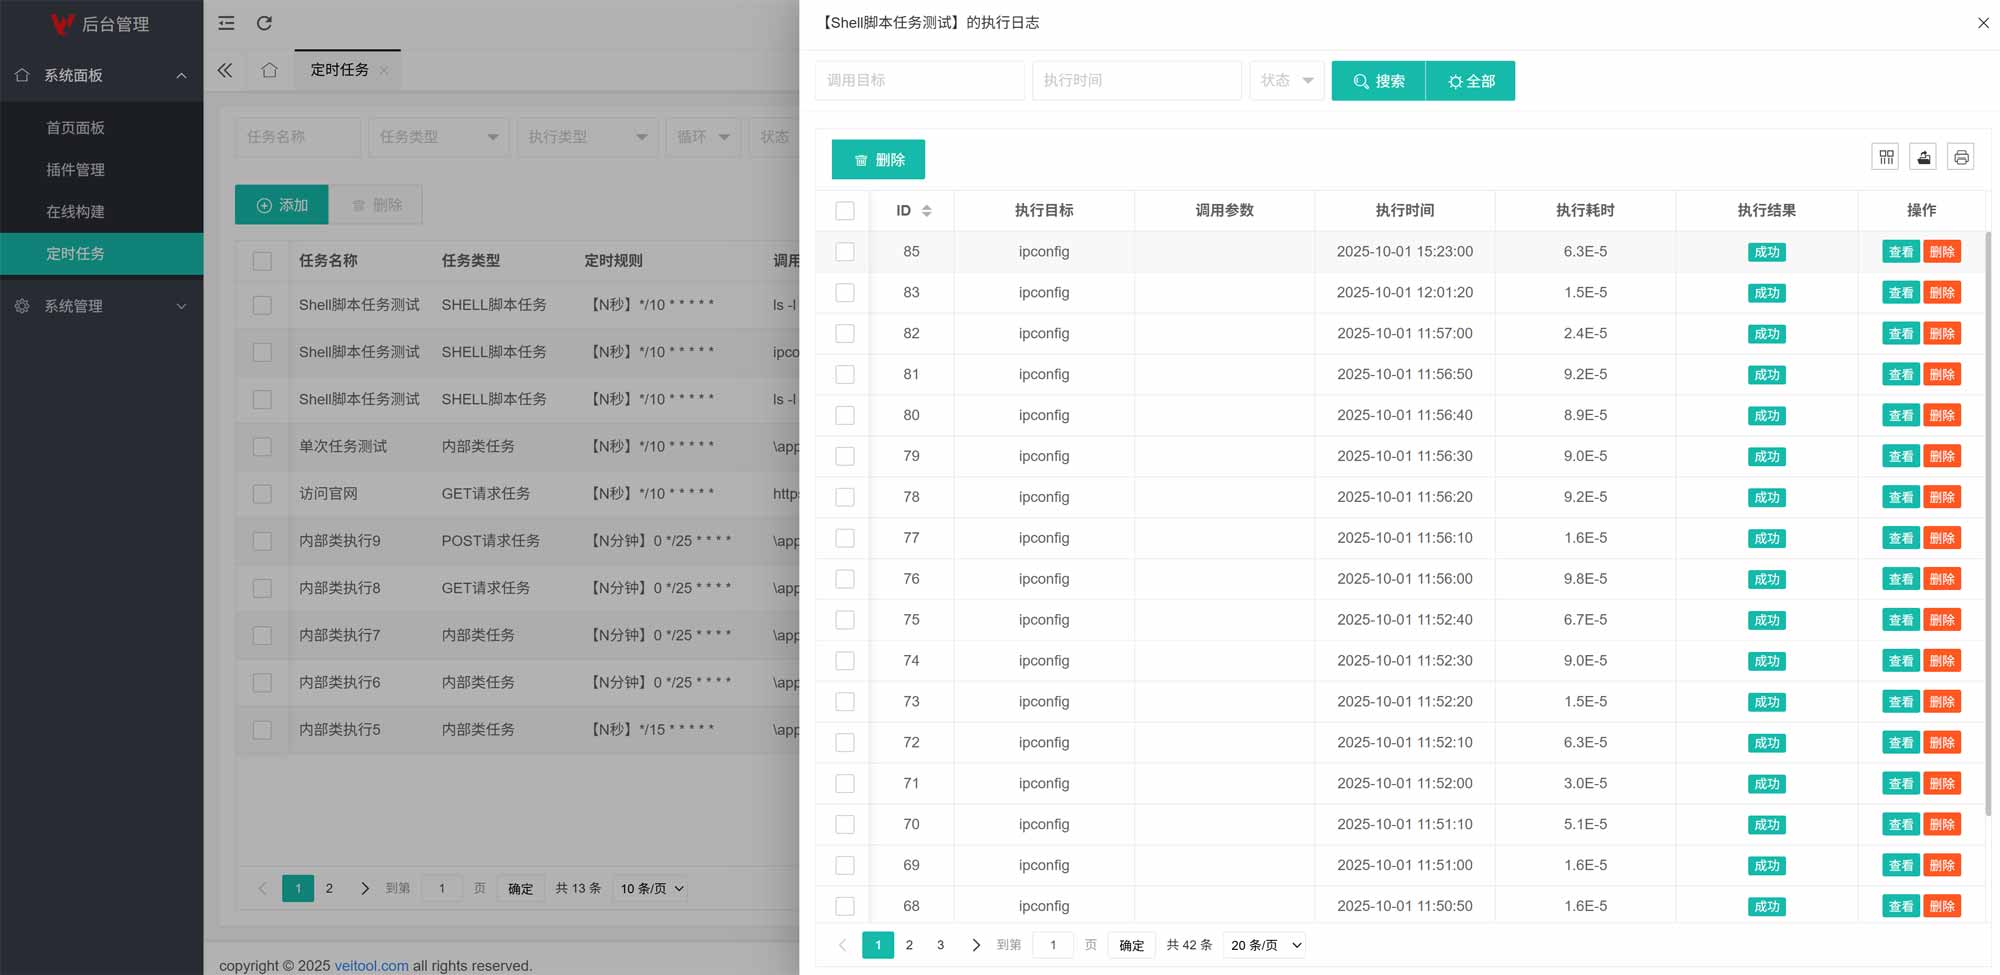Click the column filter grid icon
The image size is (2000, 975).
tap(1885, 157)
